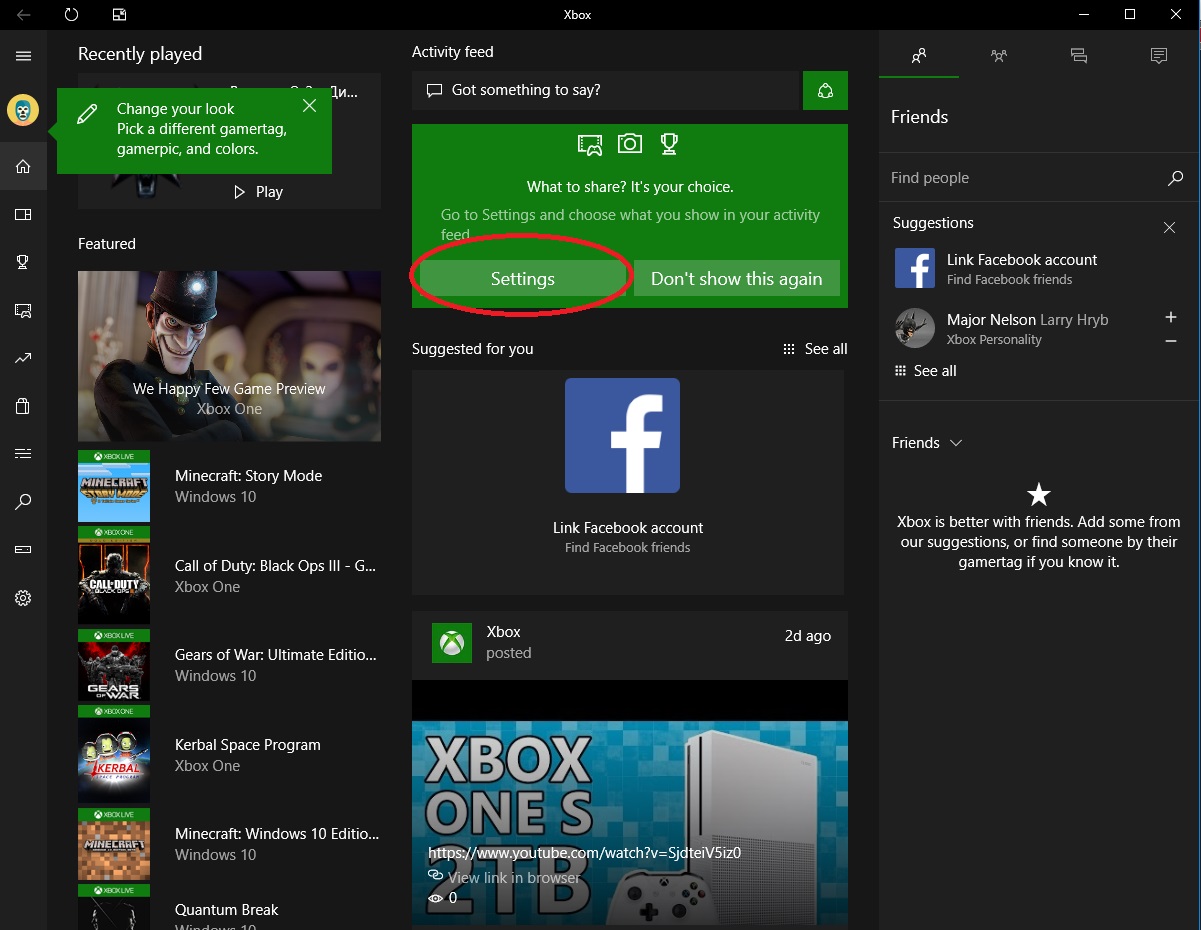Open the profile gamerpic avatar
Screen dimensions: 1201x930
coord(23,110)
